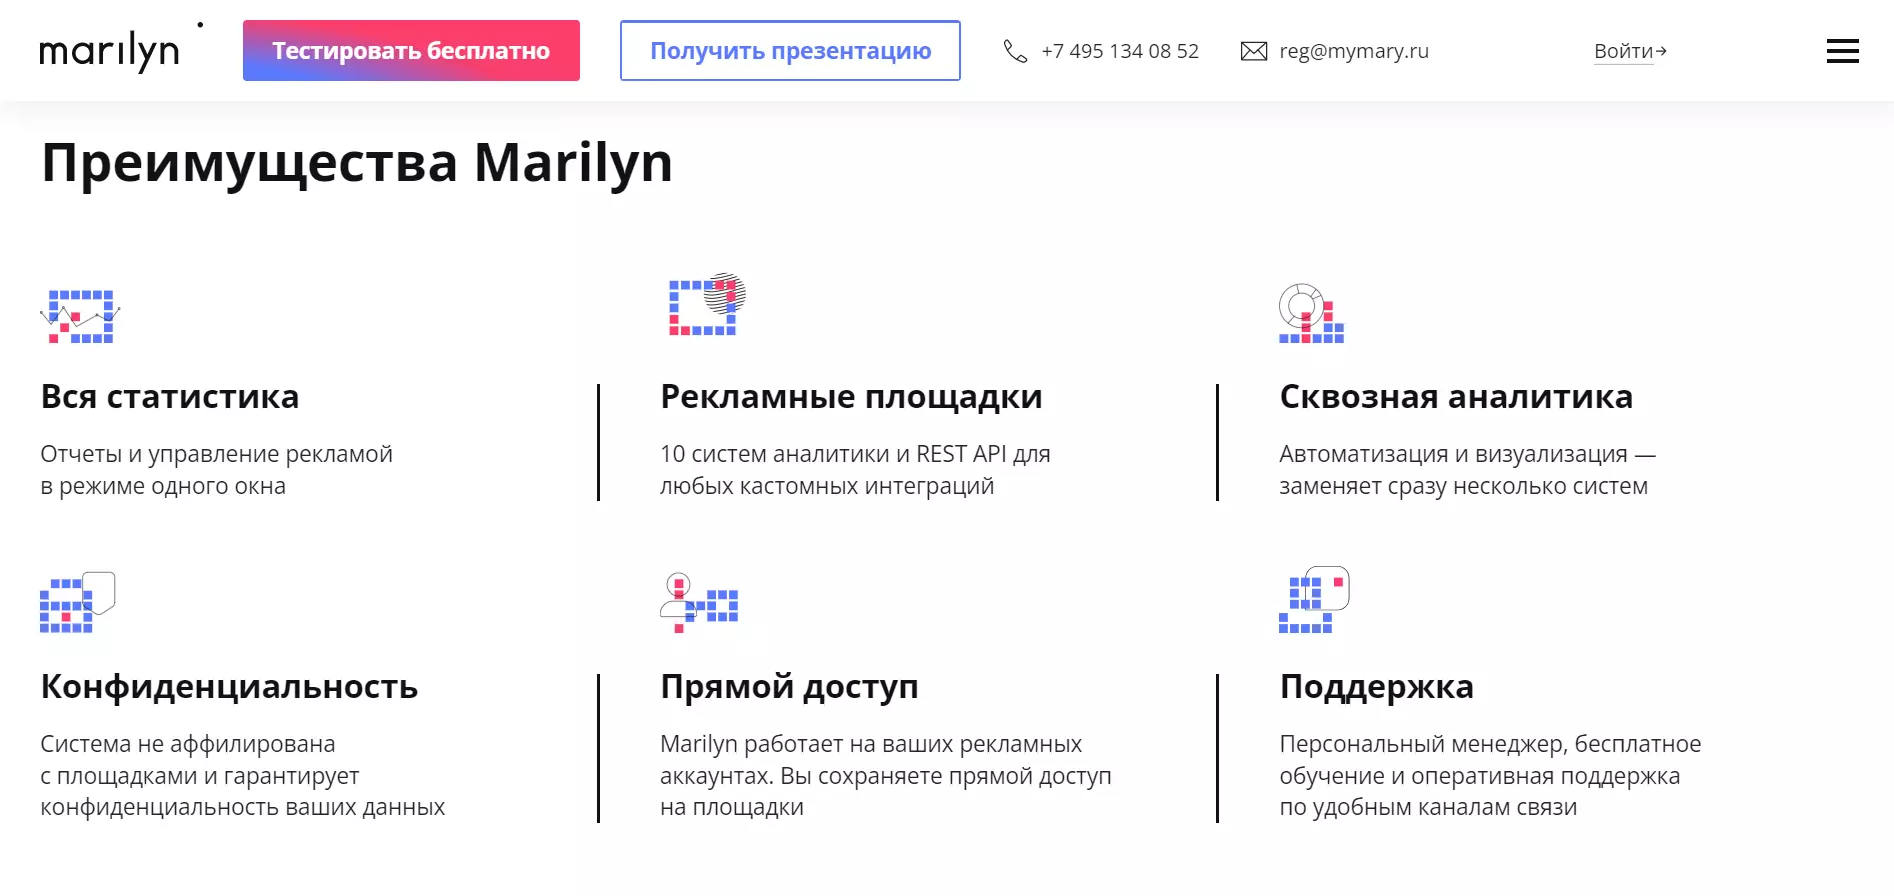Click text 'Автоматизация и визуализация'
The image size is (1894, 896).
[1454, 454]
